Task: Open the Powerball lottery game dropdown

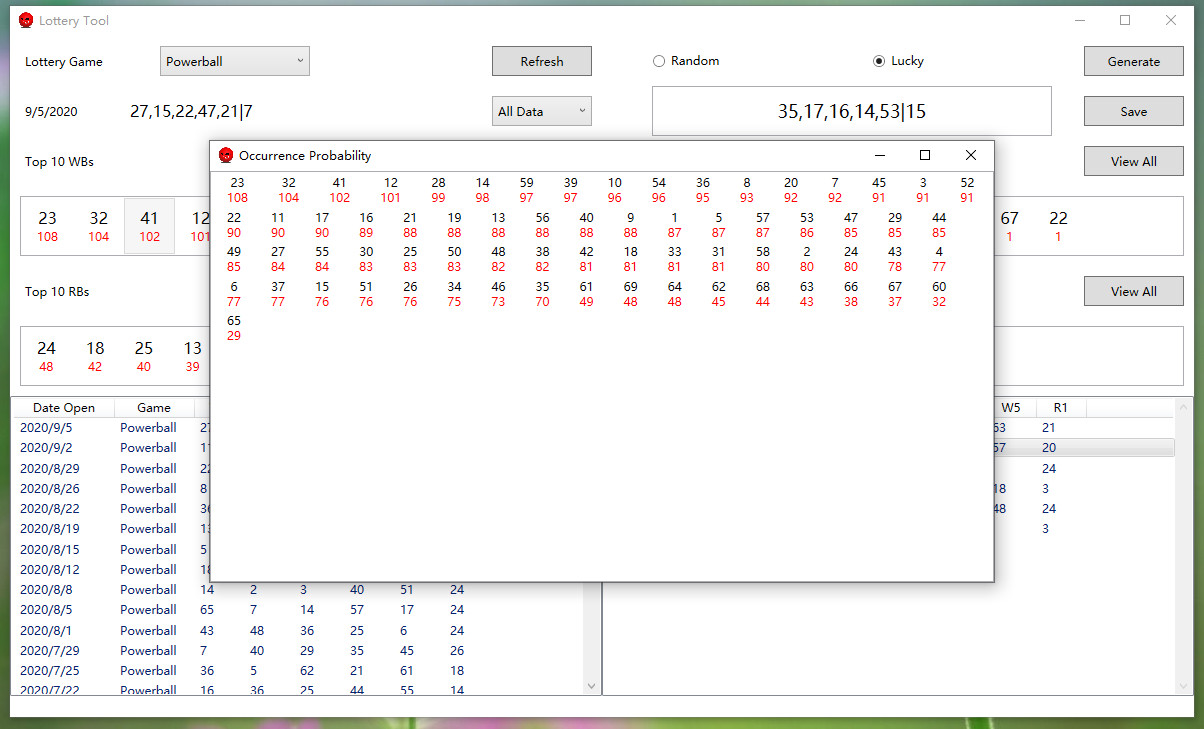Action: (x=235, y=61)
